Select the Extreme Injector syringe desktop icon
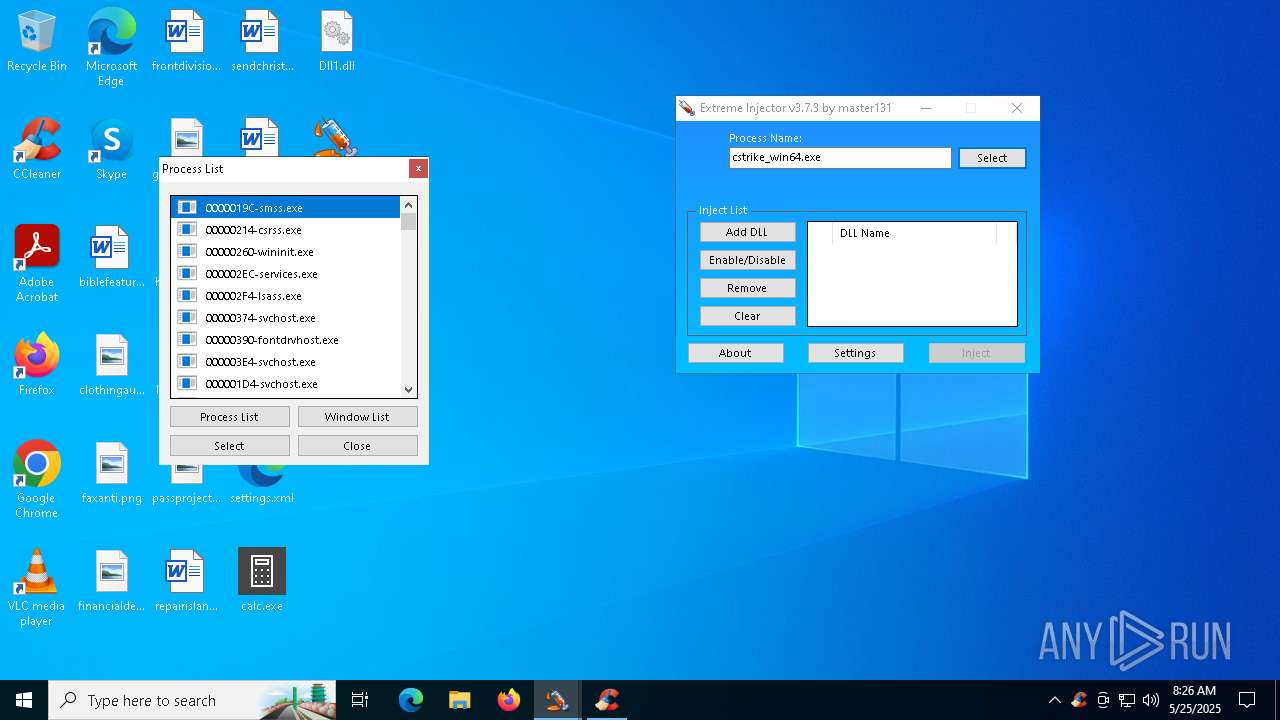The height and width of the screenshot is (720, 1280). (x=335, y=138)
